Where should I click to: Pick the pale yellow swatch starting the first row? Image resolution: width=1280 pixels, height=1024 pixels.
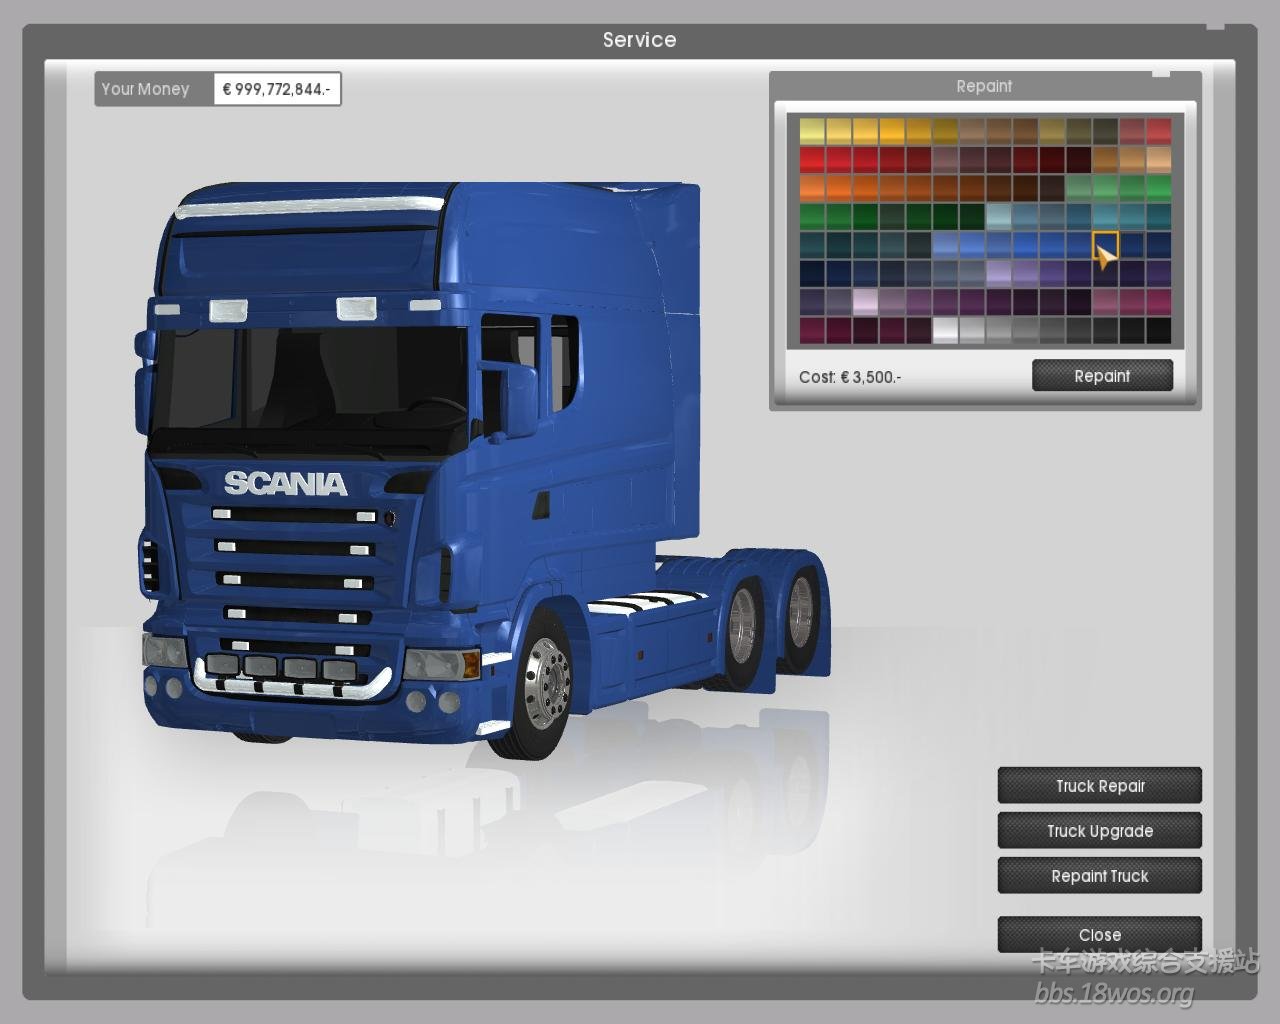click(812, 131)
